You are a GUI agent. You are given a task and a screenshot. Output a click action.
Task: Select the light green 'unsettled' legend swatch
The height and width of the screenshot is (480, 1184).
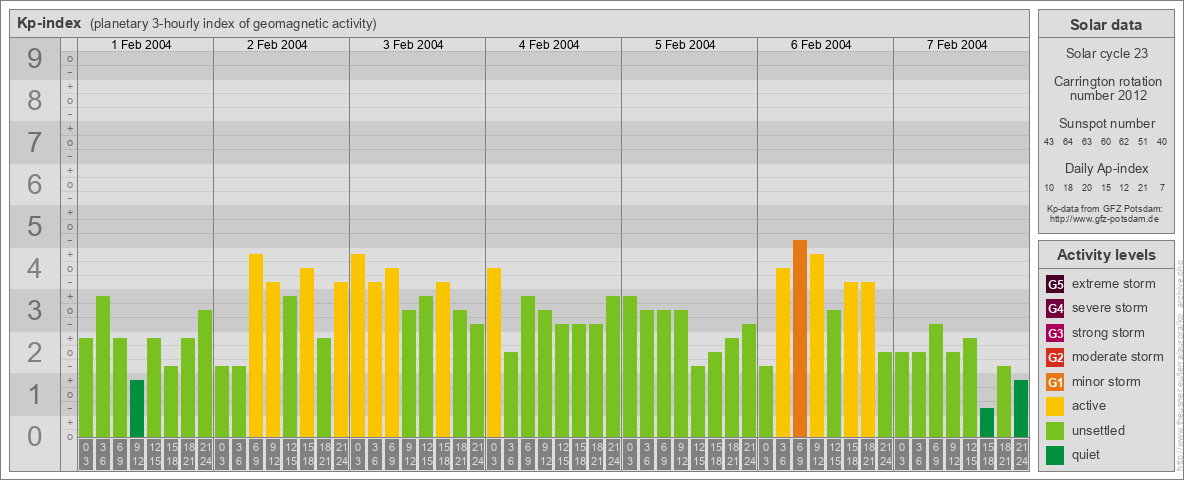click(x=1055, y=431)
